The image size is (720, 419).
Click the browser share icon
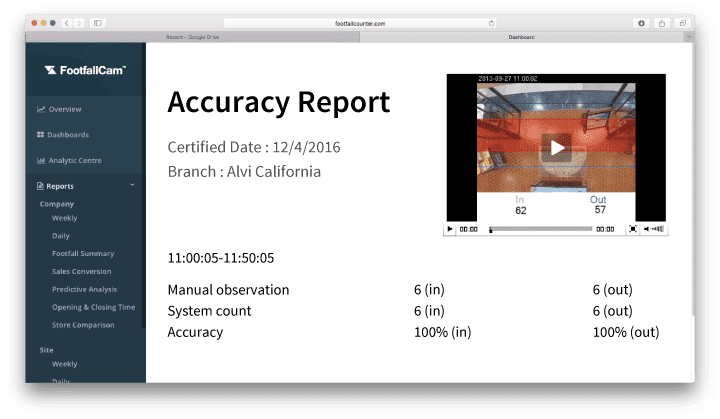[x=662, y=23]
